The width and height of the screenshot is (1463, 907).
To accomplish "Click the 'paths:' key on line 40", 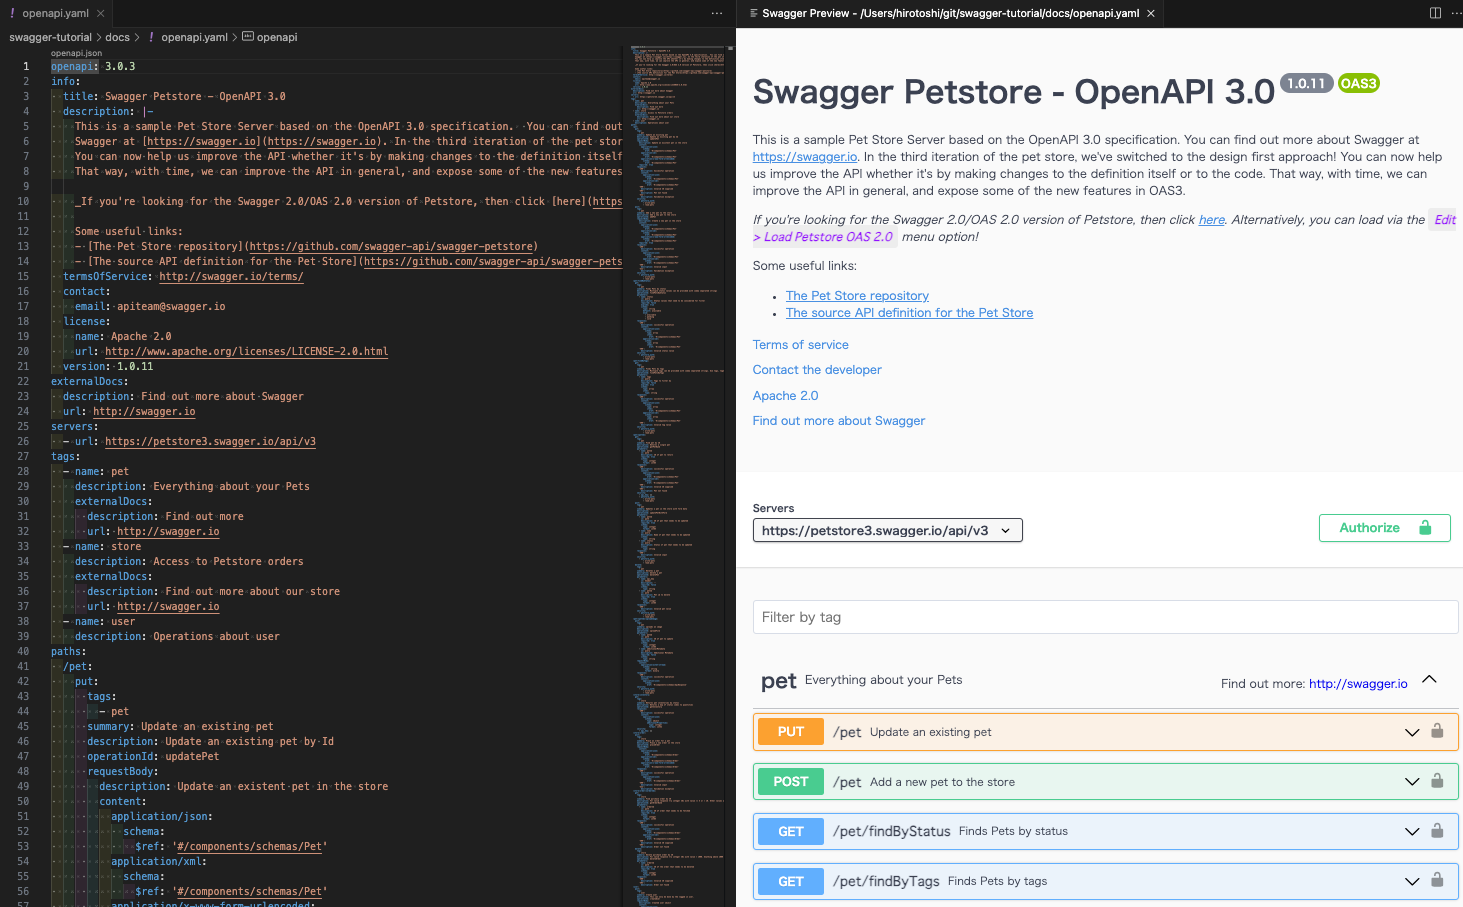I will coord(69,651).
